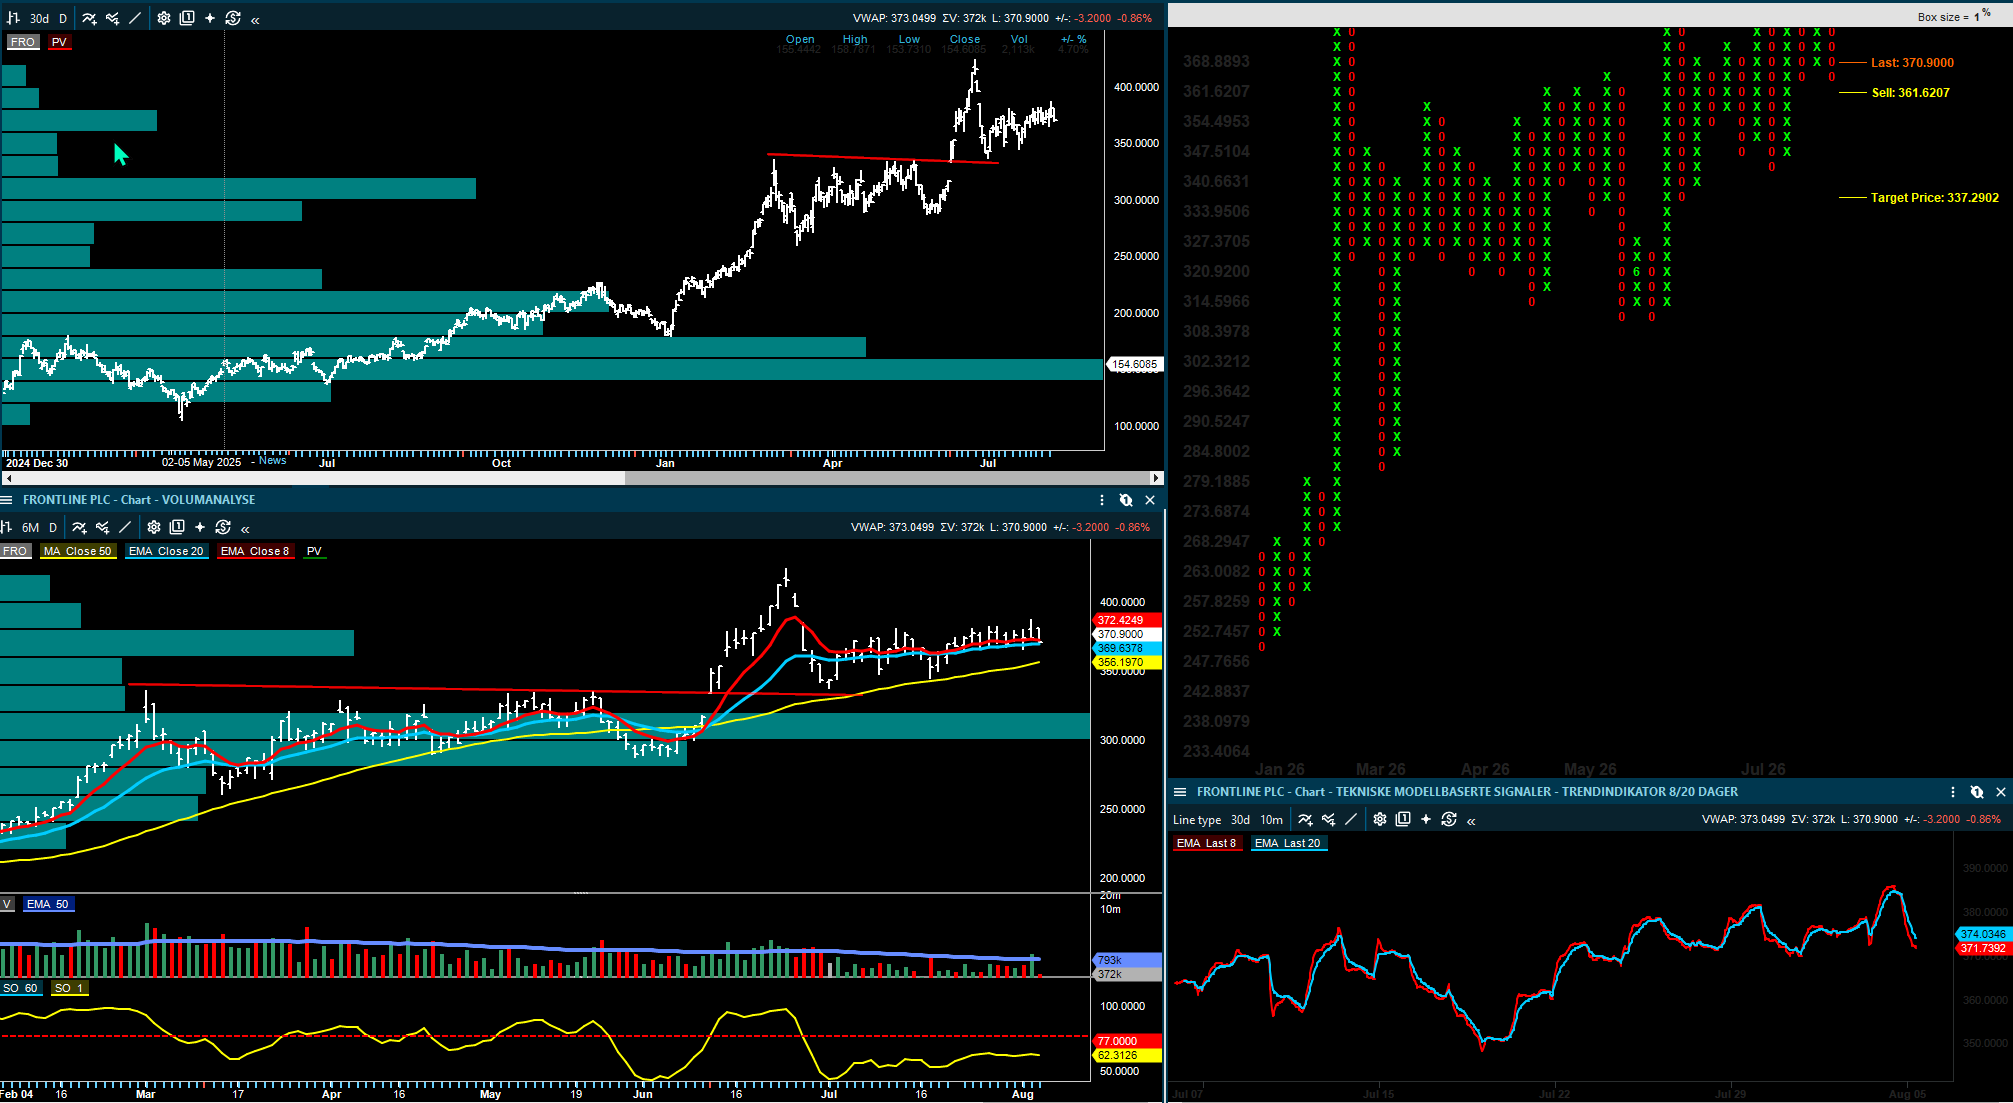2013x1103 pixels.
Task: Open settings gear in VOLUMANALYSE toolbar
Action: tap(154, 527)
